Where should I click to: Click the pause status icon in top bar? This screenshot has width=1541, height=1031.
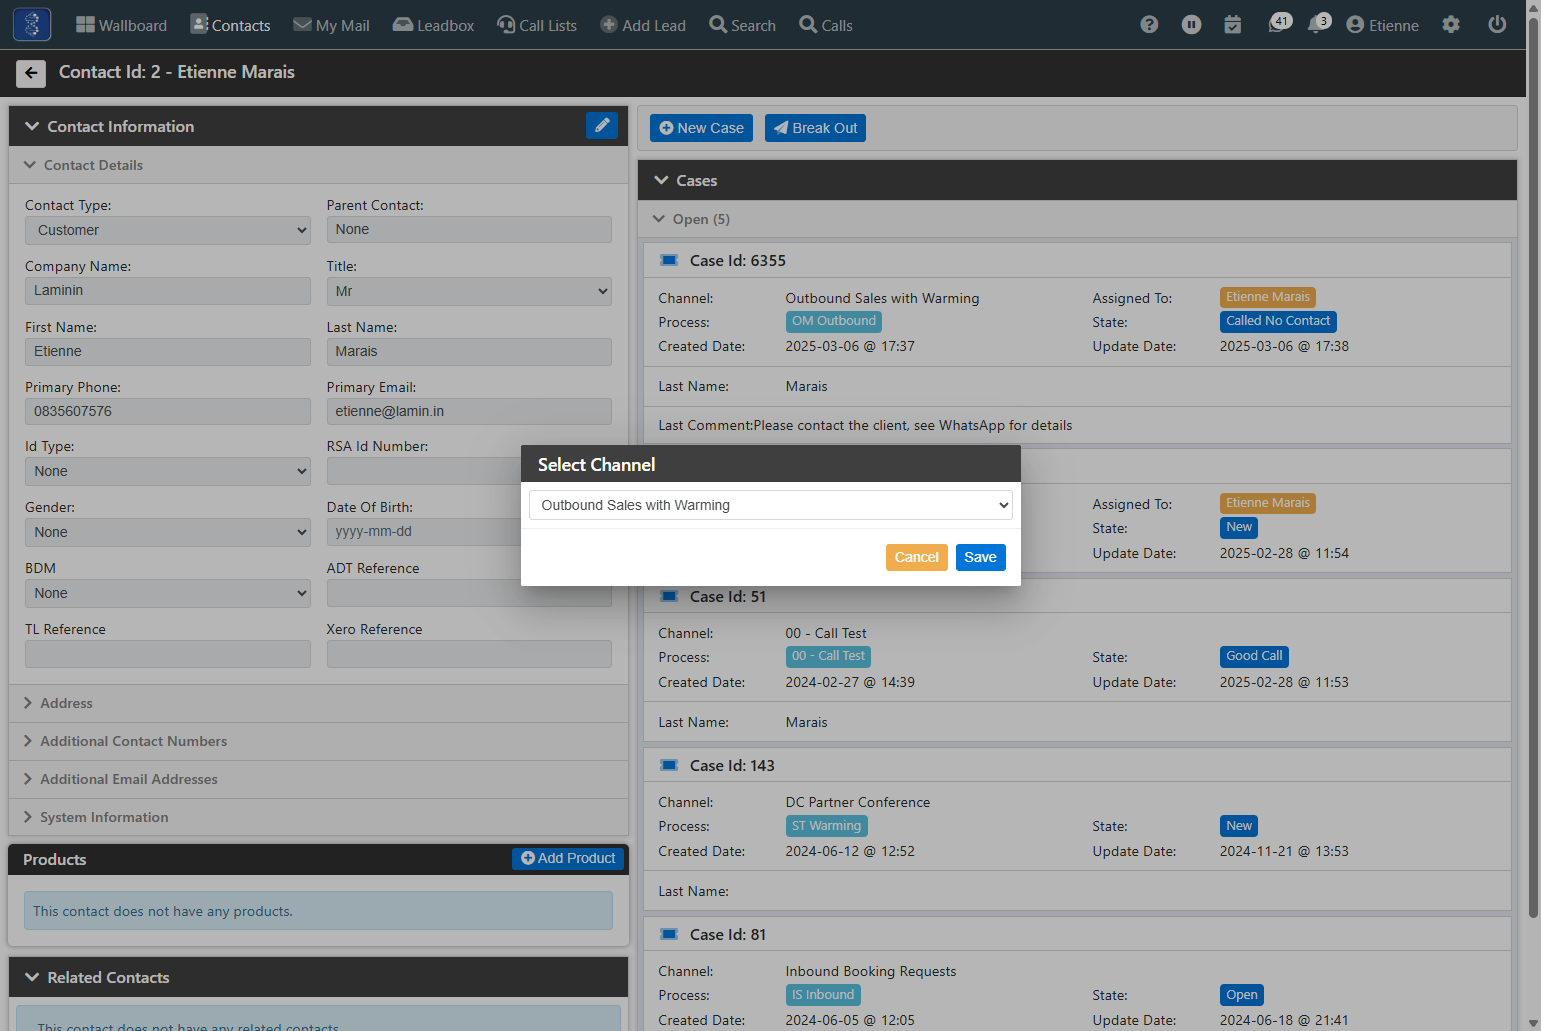[x=1191, y=25]
